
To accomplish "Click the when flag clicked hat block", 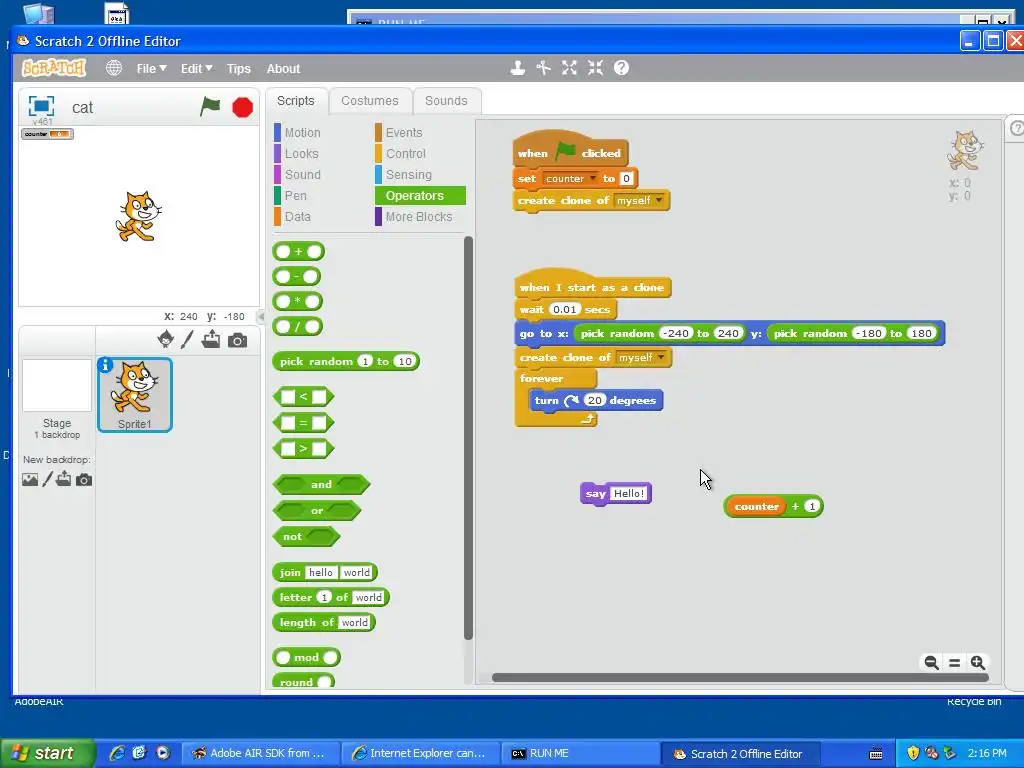I will (569, 150).
